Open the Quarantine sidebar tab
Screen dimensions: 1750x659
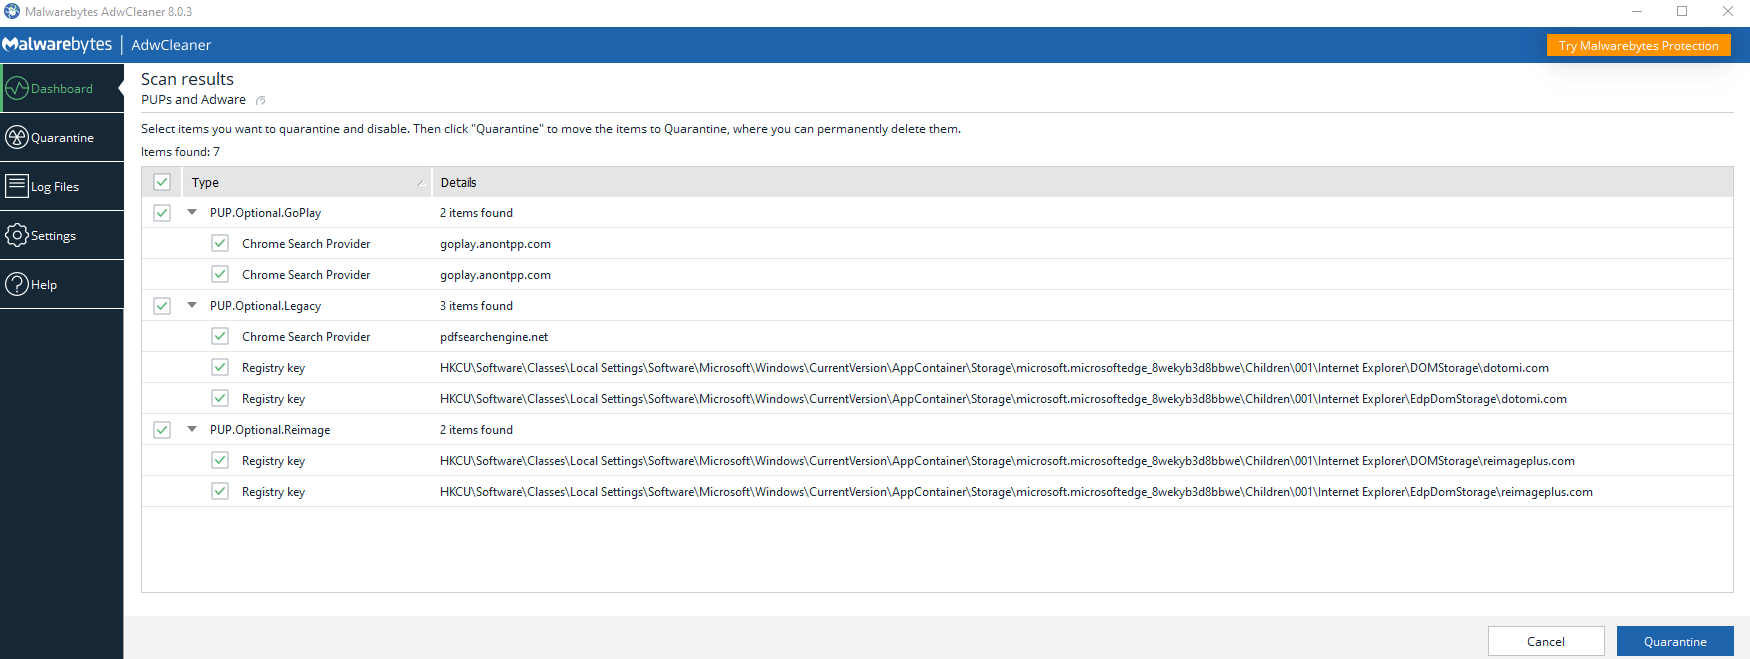[x=62, y=138]
